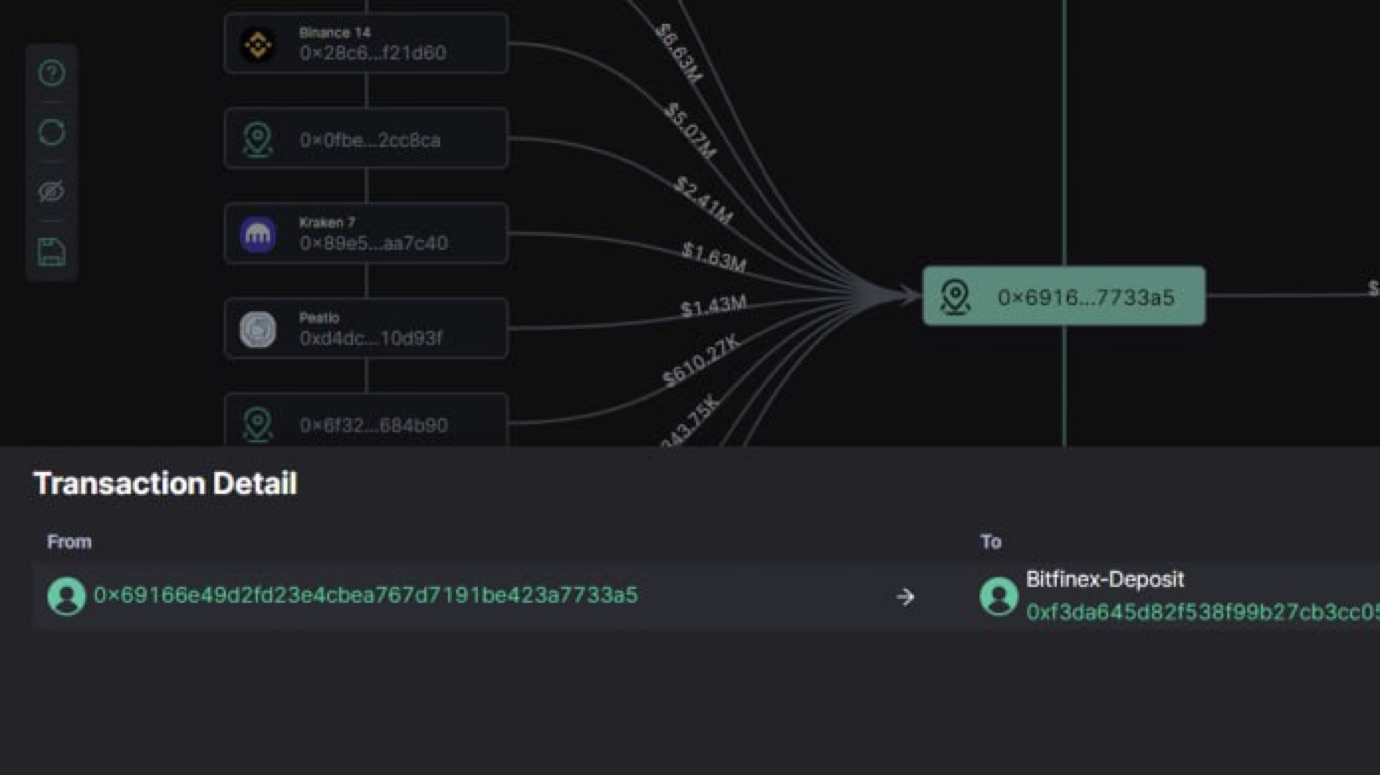Click the Bitfinex-Deposit avatar icon
The width and height of the screenshot is (1380, 775).
(x=998, y=597)
